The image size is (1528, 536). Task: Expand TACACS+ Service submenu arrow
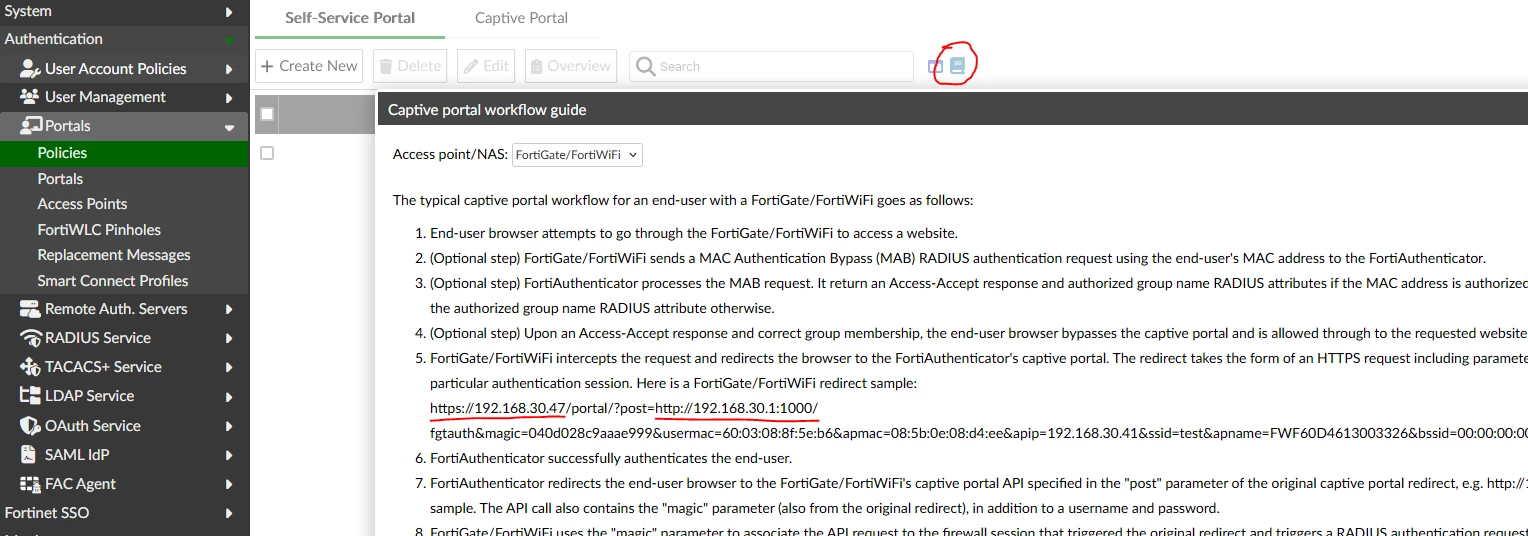click(229, 368)
